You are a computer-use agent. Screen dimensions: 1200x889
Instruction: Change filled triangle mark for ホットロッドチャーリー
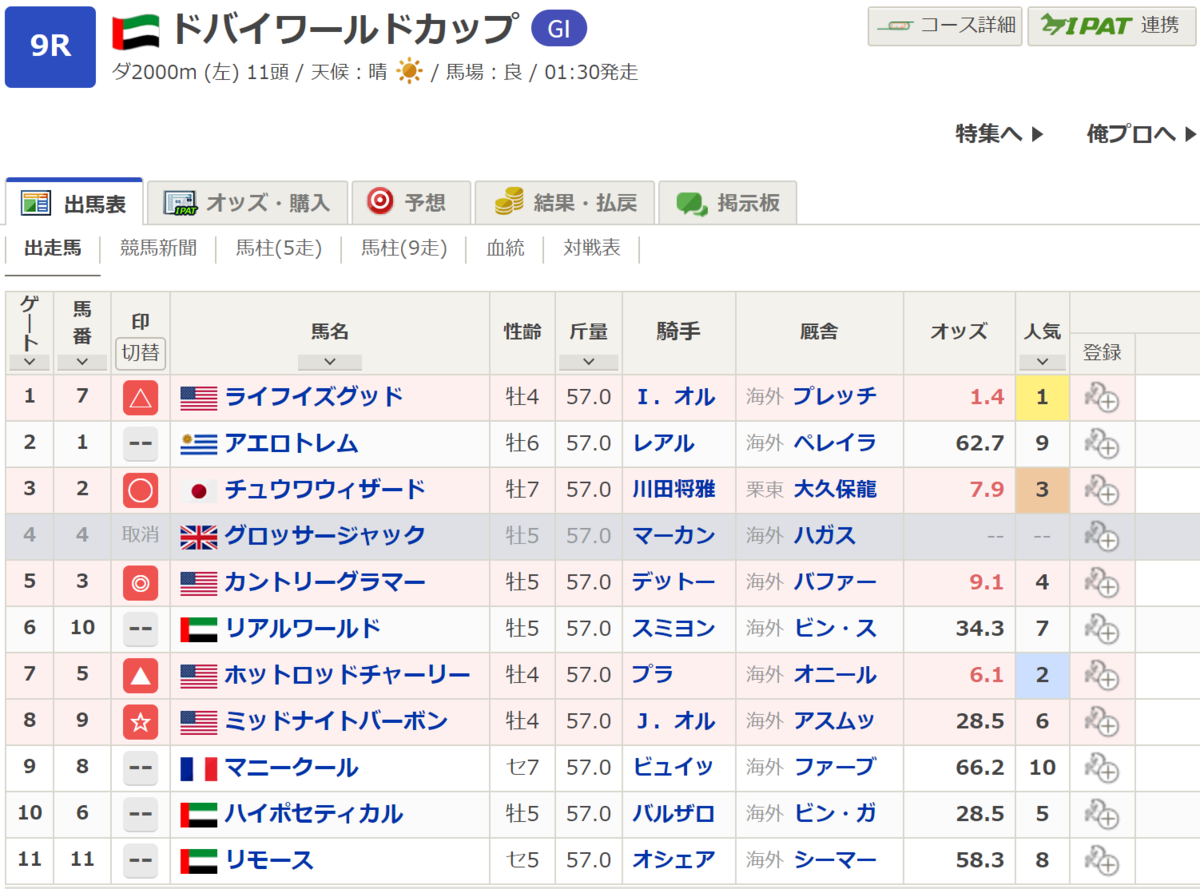tap(141, 676)
